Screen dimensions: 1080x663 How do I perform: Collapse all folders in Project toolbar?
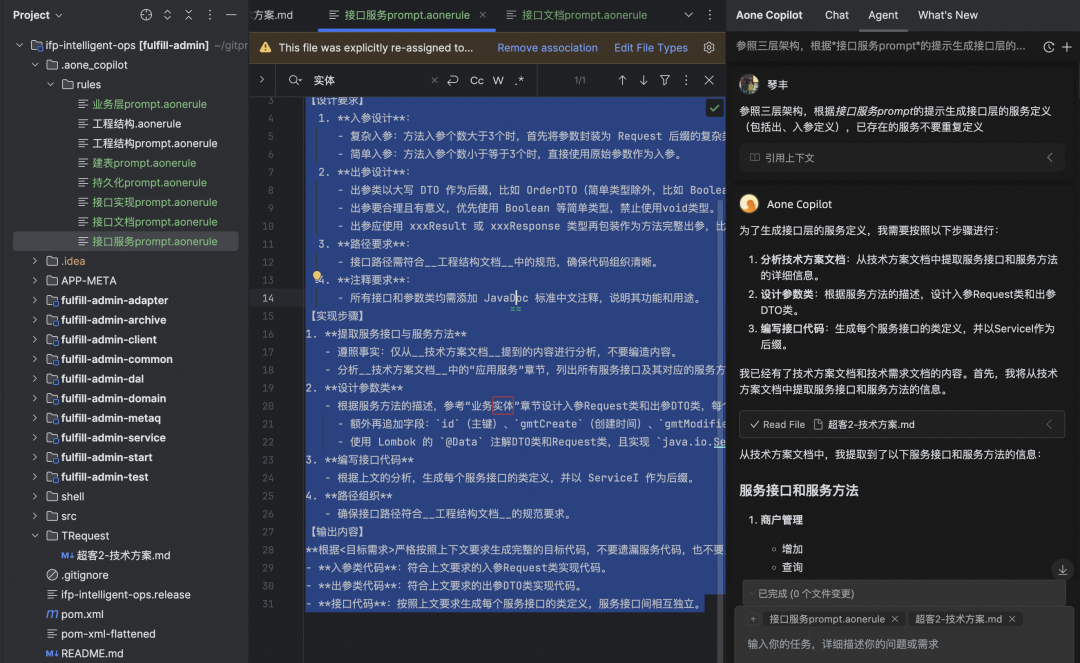[189, 14]
